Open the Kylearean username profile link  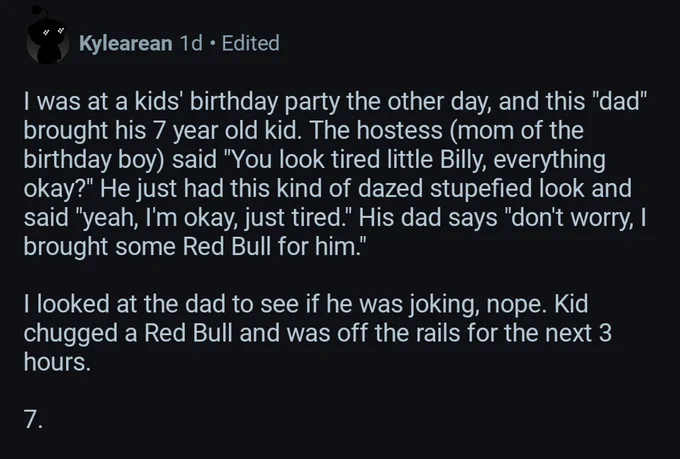126,43
